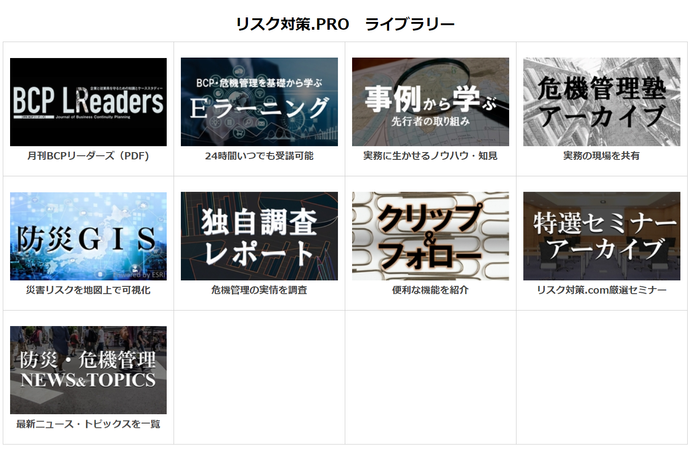Open the 事例から学ぶ banner image
Image resolution: width=700 pixels, height=453 pixels.
(x=430, y=102)
